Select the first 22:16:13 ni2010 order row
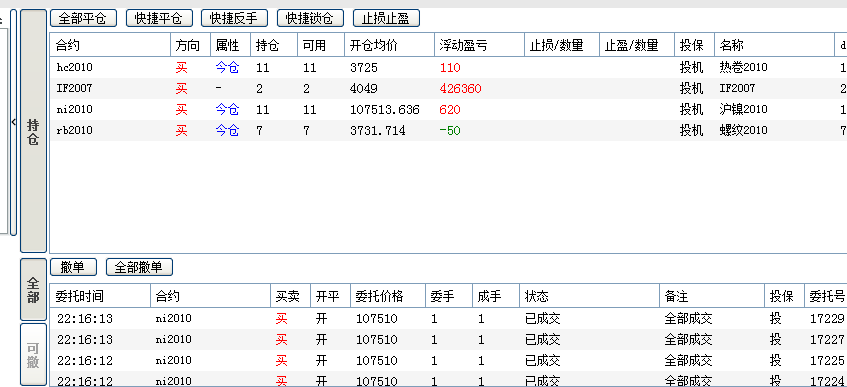 448,319
